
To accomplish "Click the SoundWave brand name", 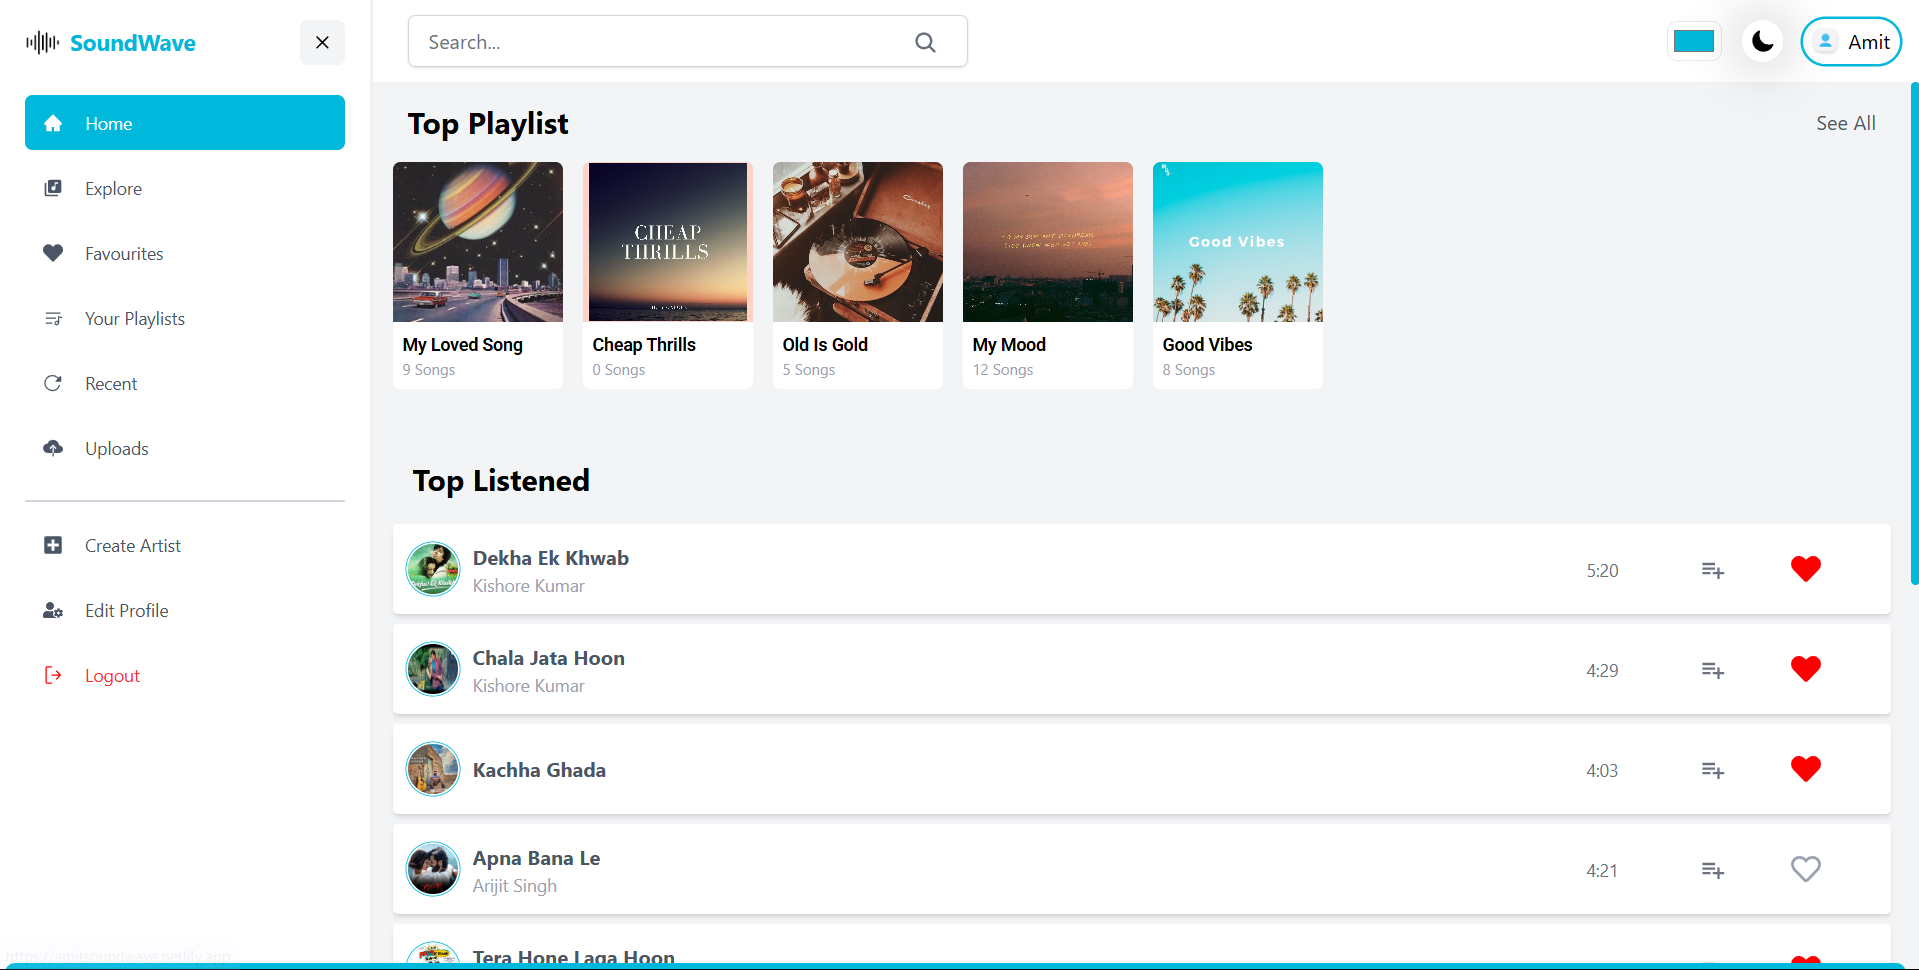I will pyautogui.click(x=133, y=43).
